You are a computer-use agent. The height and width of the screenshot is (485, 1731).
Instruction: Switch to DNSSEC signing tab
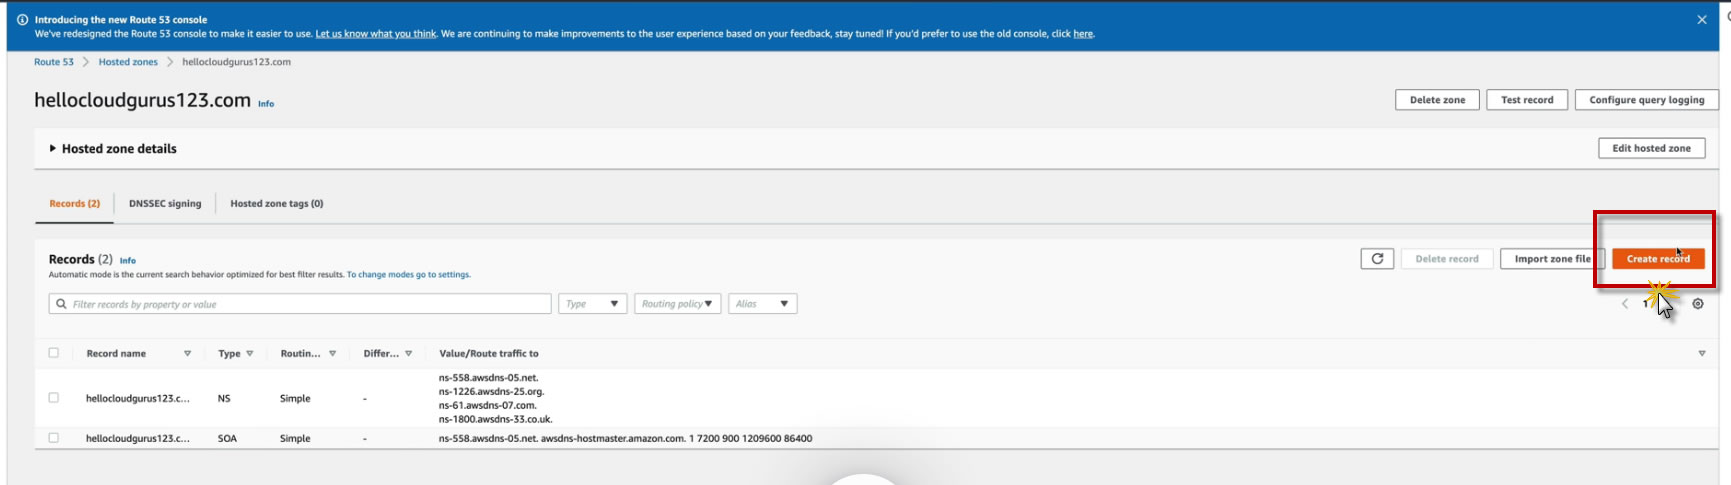click(165, 204)
